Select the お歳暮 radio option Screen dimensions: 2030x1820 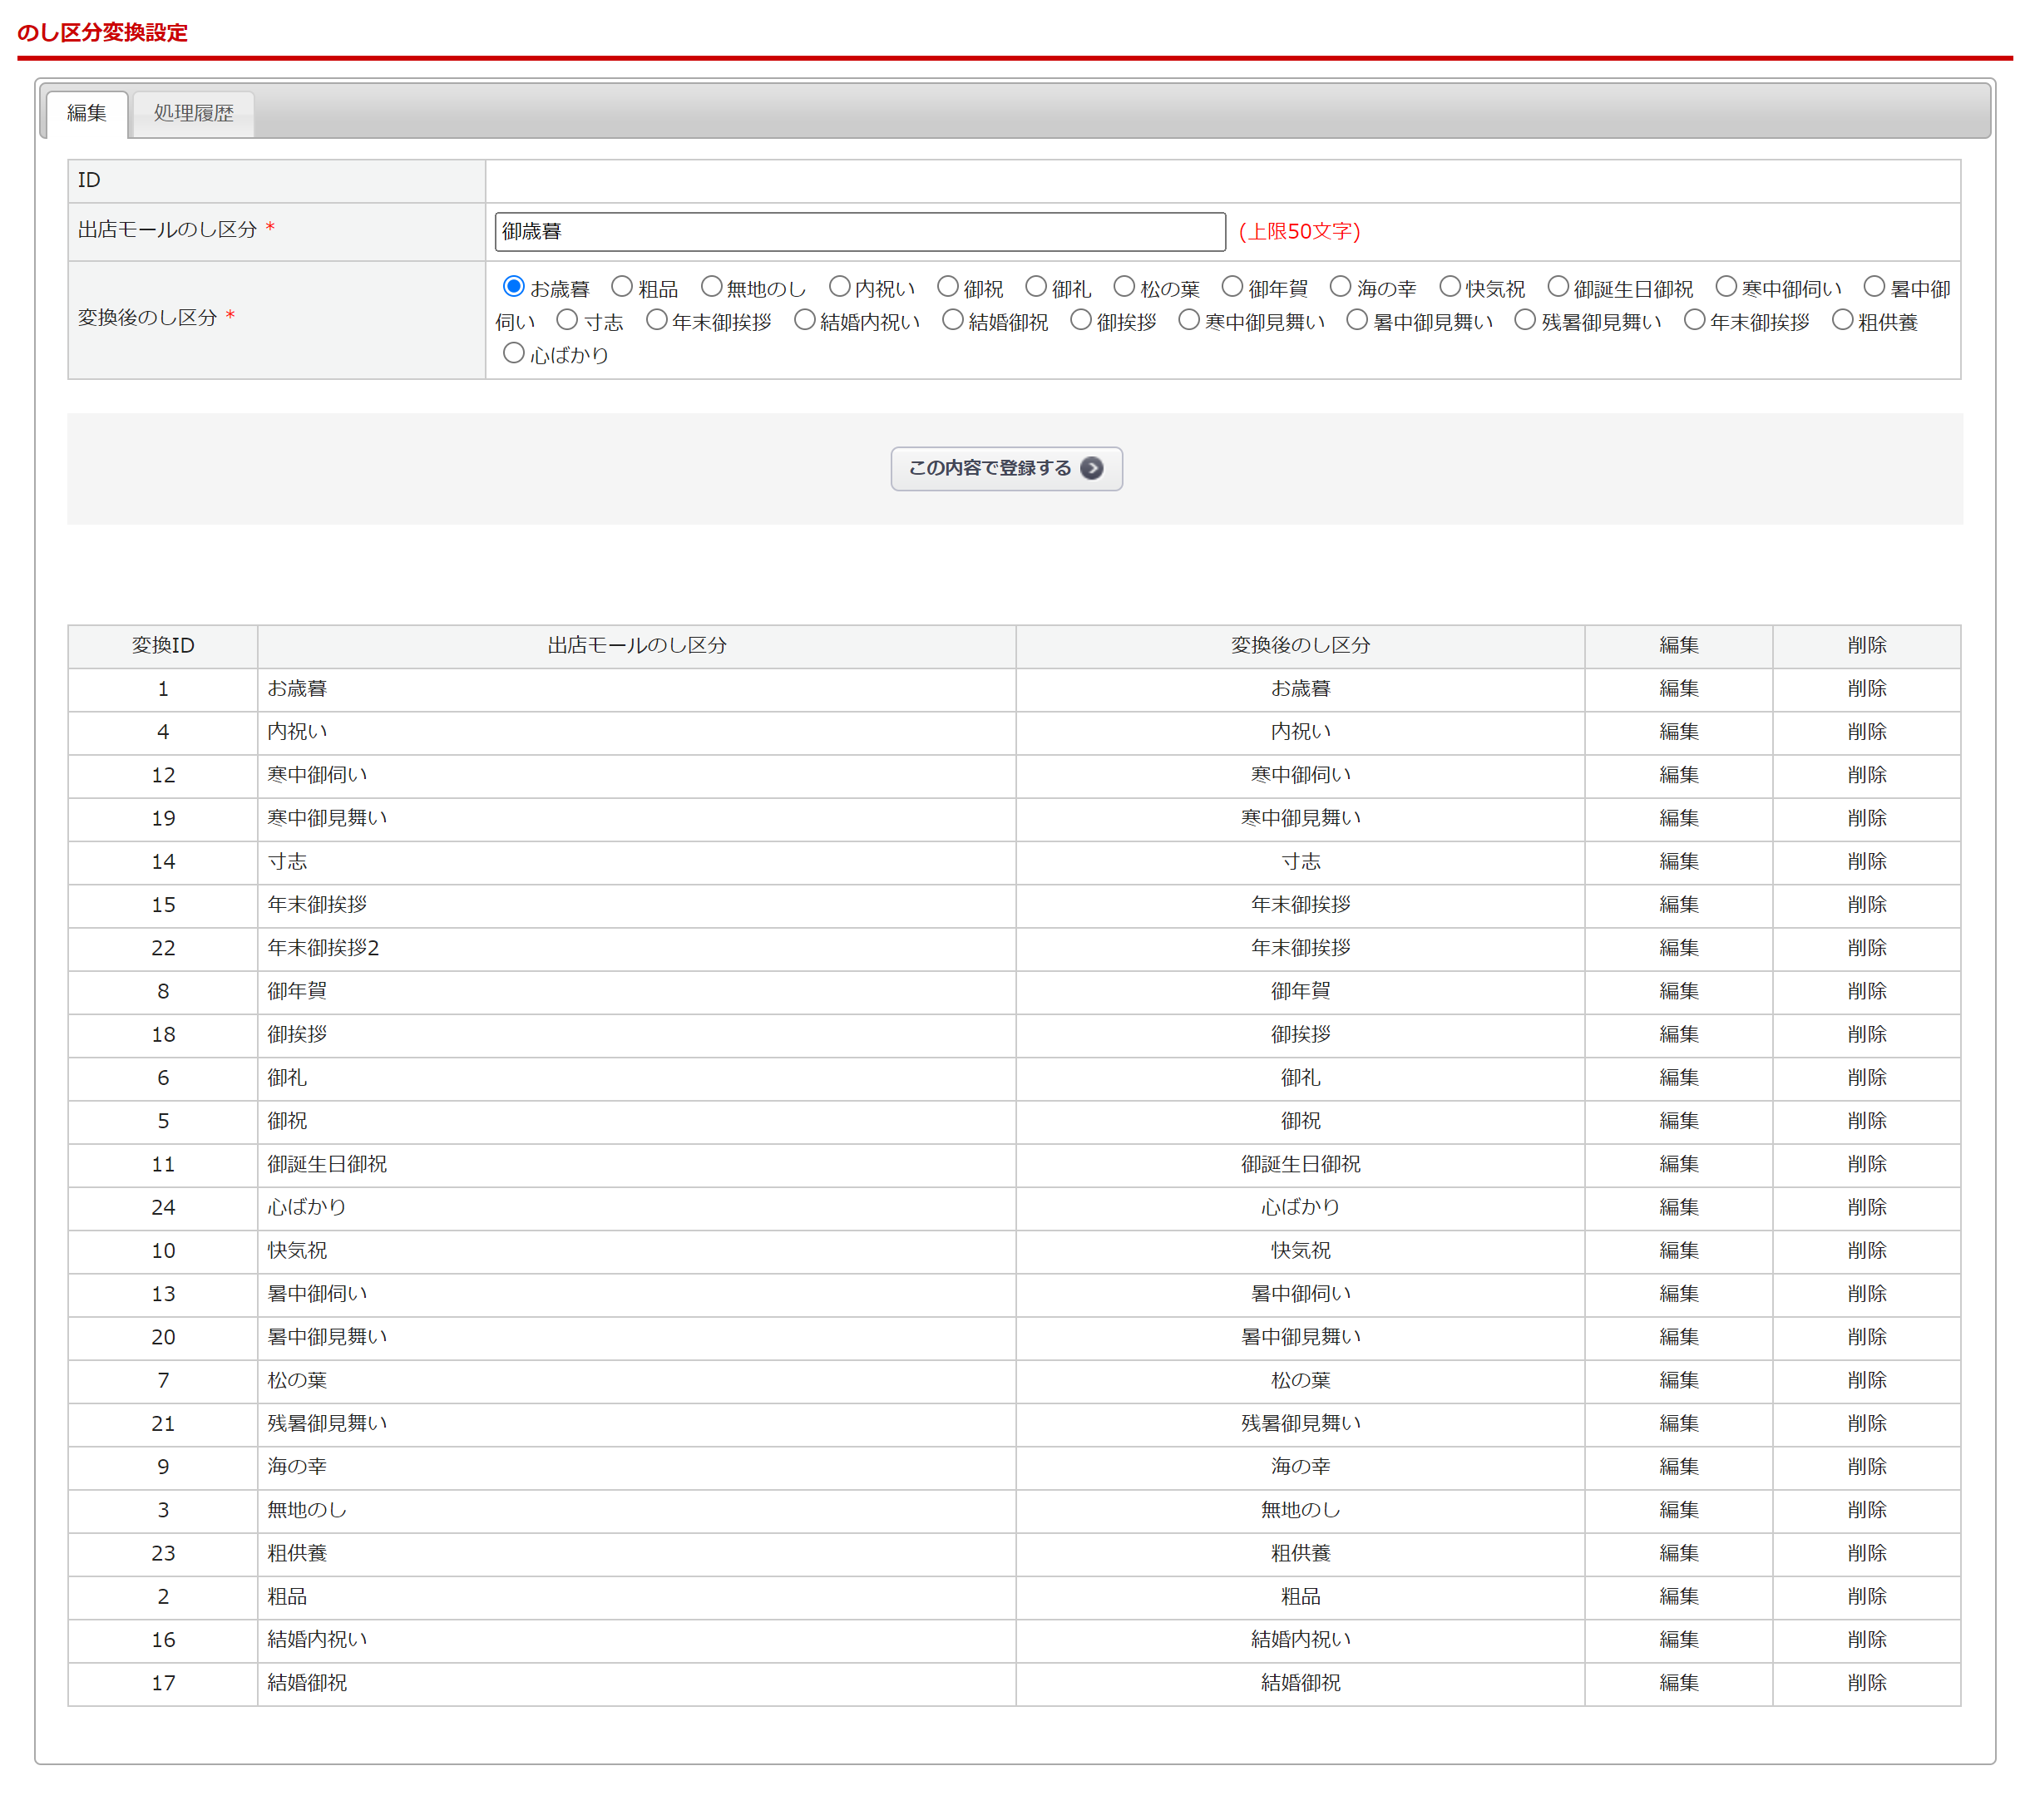click(x=513, y=287)
